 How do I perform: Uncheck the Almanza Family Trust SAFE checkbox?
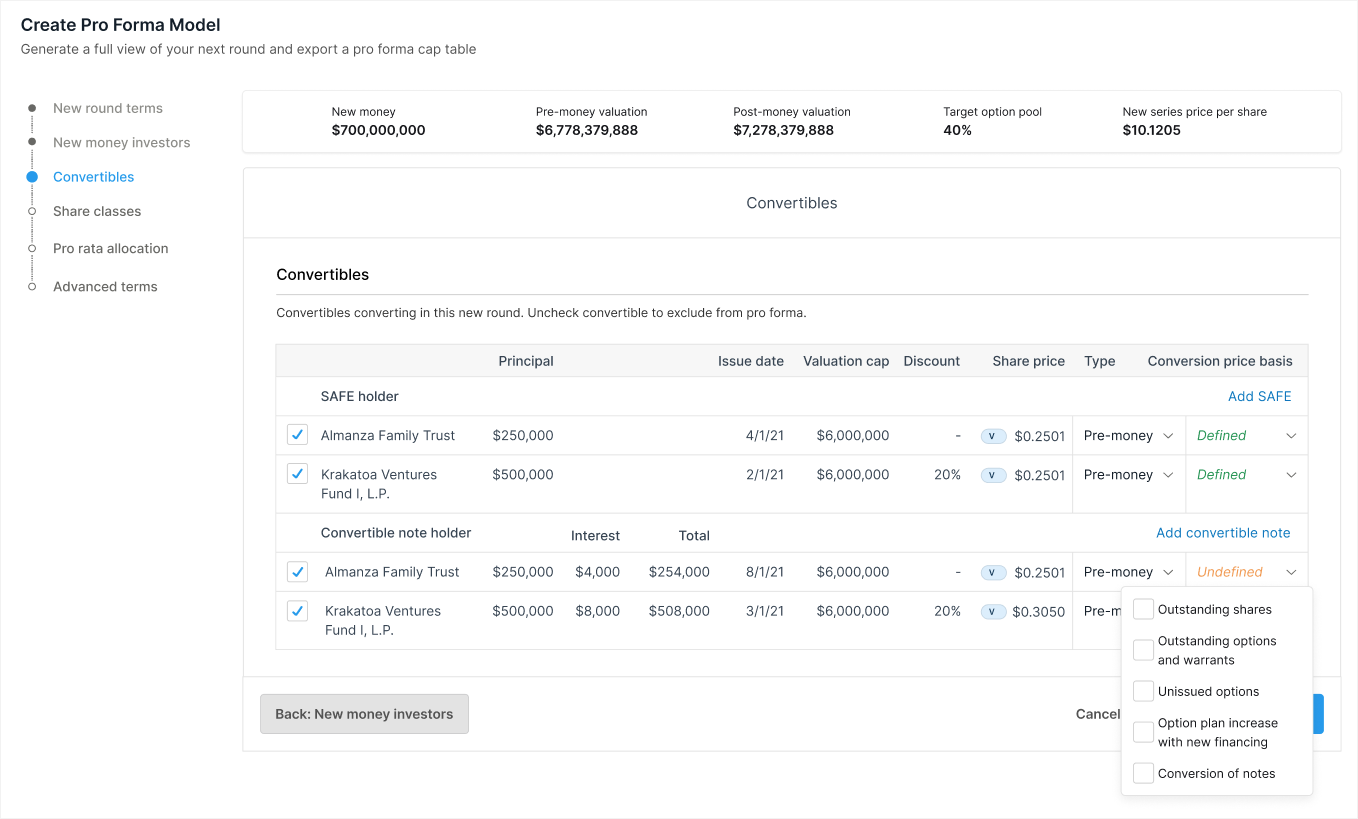click(297, 435)
